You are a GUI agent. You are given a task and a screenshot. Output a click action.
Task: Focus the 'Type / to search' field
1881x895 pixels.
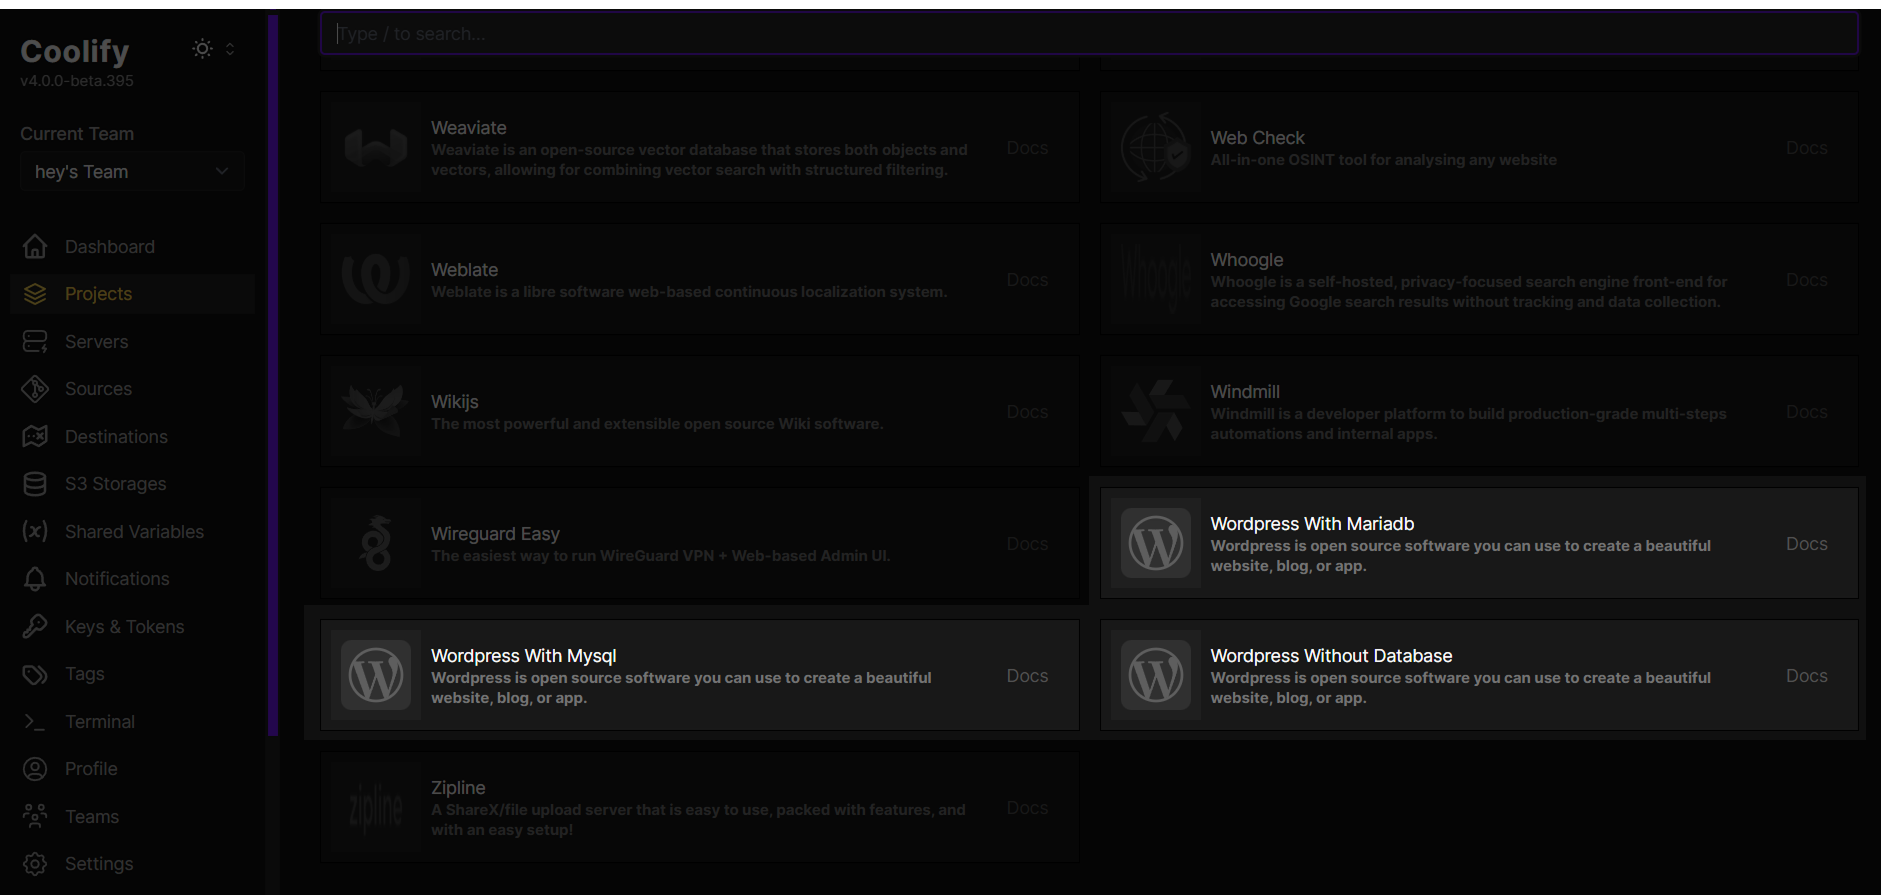click(x=1089, y=33)
